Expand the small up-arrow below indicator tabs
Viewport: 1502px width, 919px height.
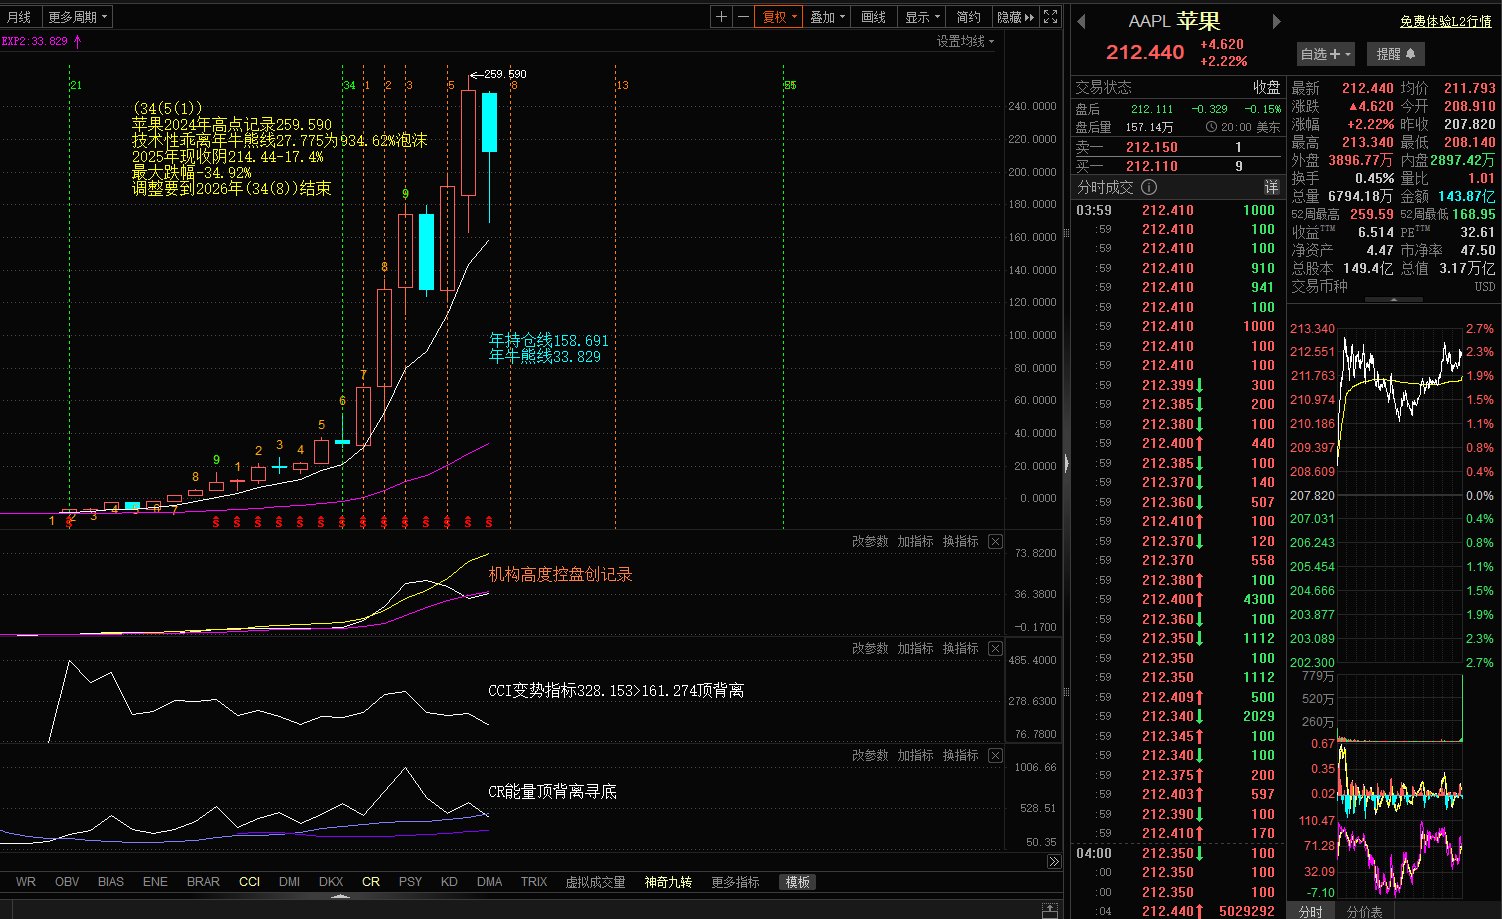pos(341,896)
